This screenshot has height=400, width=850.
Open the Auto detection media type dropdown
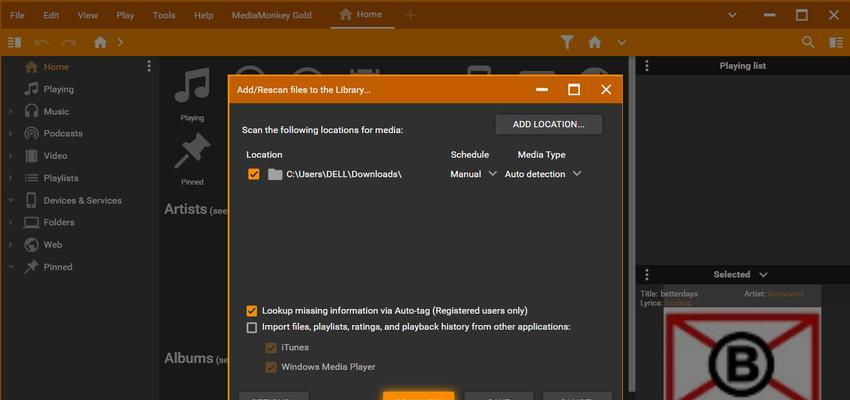click(x=543, y=174)
